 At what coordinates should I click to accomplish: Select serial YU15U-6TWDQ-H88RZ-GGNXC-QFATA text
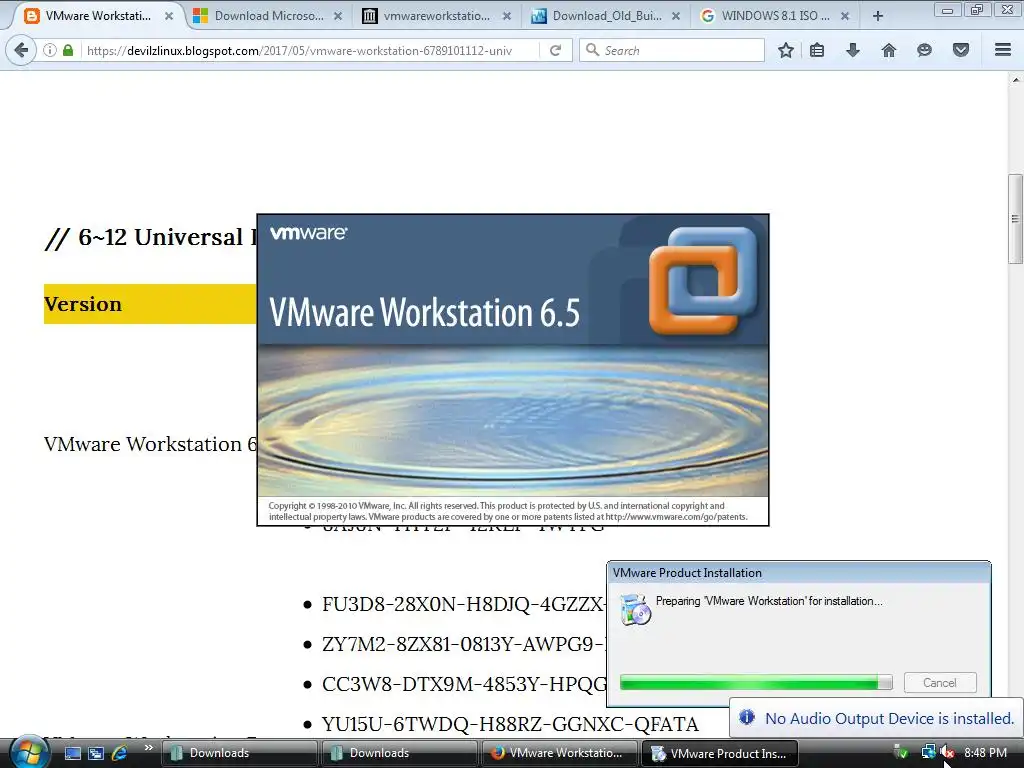[x=510, y=724]
